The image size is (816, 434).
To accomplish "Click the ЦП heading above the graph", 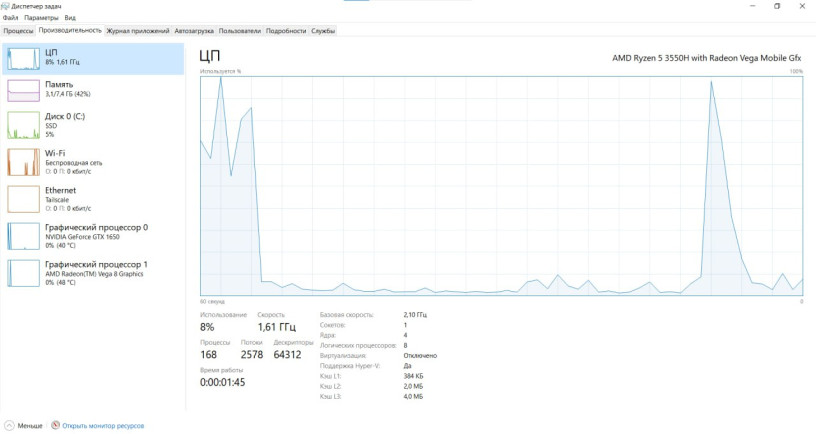I will [x=210, y=56].
